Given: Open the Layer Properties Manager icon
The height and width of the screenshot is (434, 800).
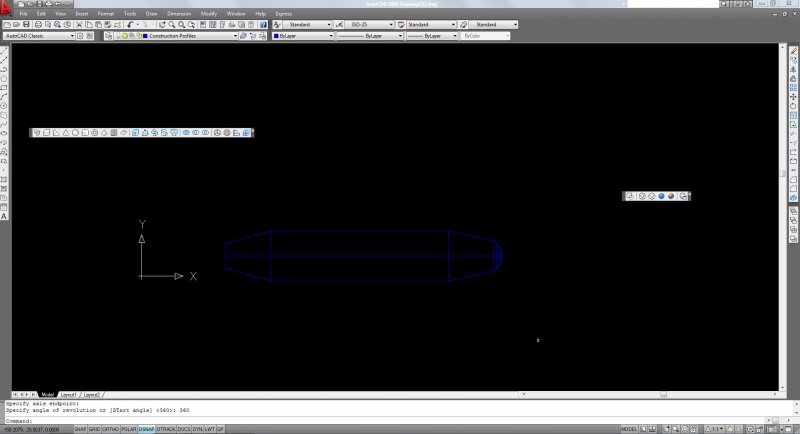Looking at the screenshot, I should pyautogui.click(x=108, y=36).
